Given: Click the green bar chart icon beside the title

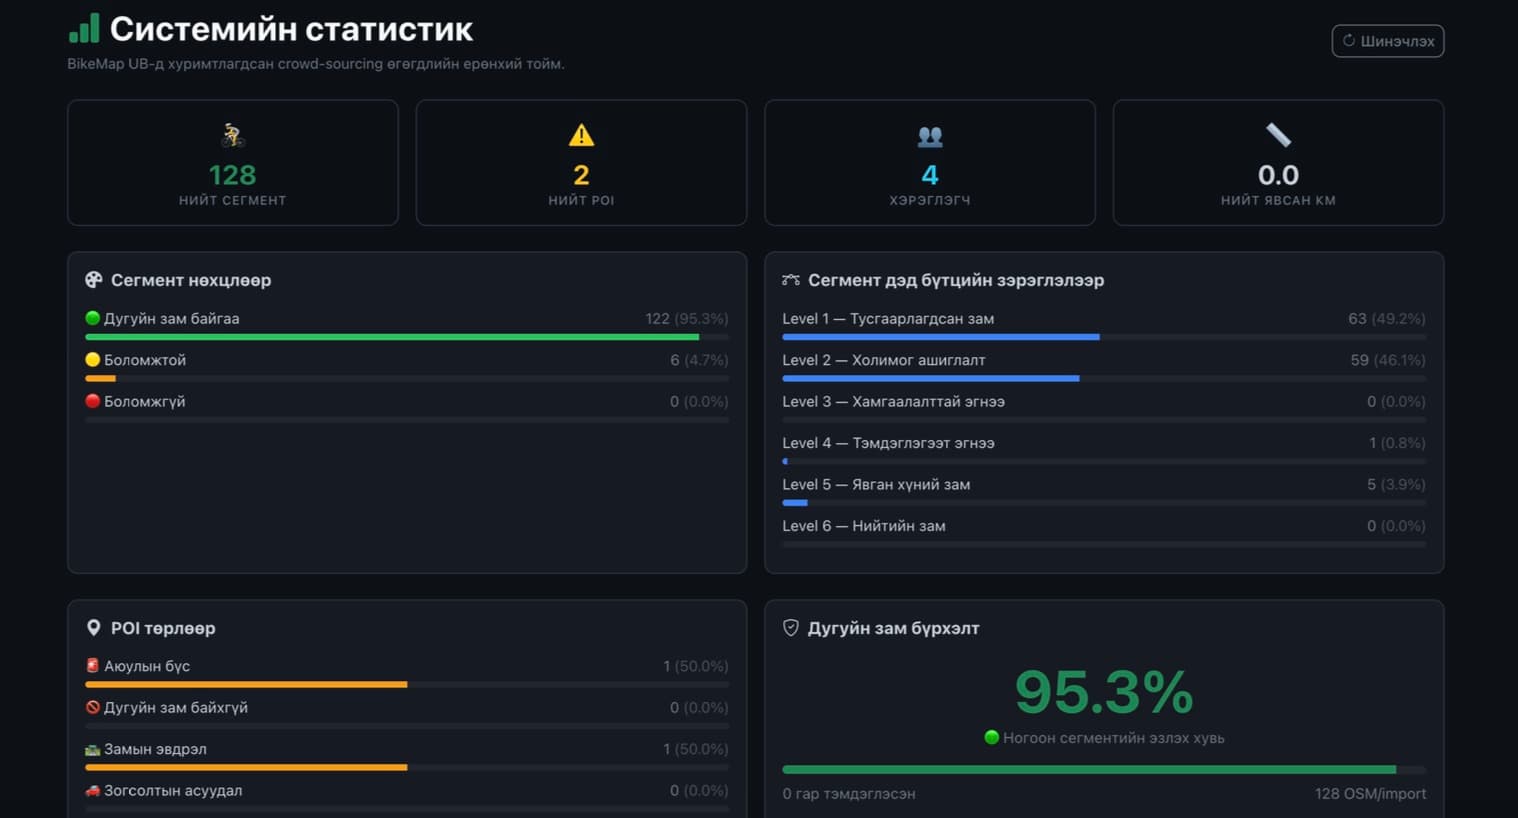Looking at the screenshot, I should click(x=84, y=29).
